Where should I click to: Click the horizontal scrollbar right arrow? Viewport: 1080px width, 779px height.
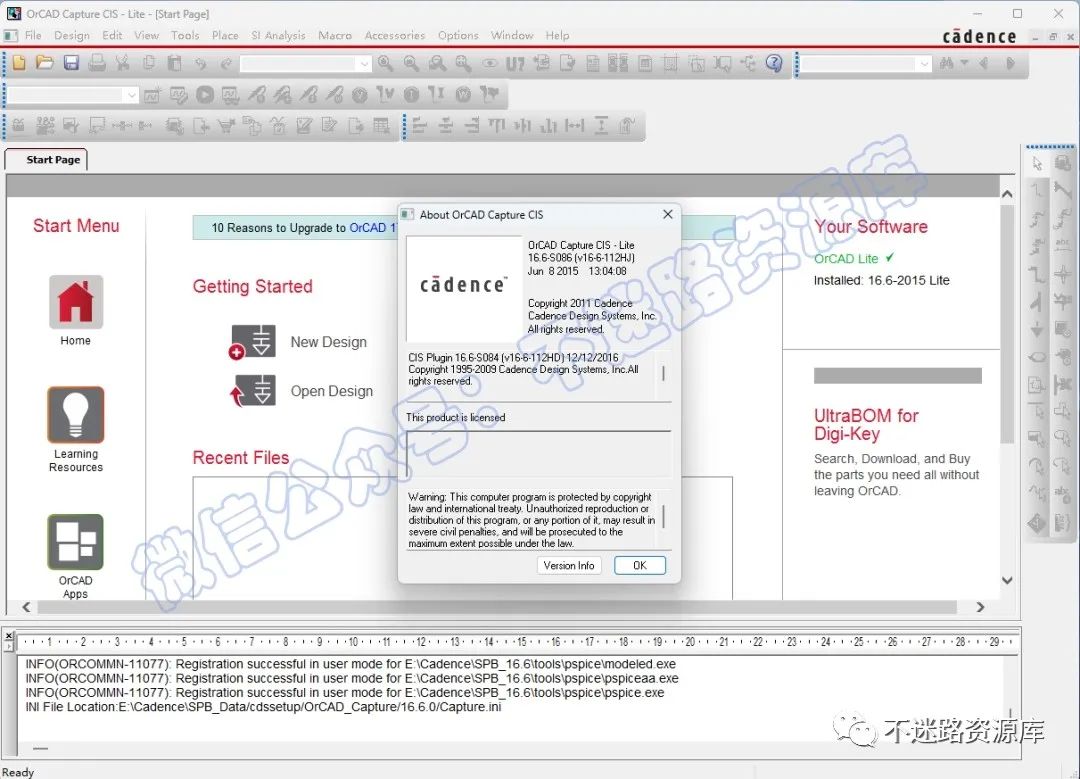click(x=980, y=607)
